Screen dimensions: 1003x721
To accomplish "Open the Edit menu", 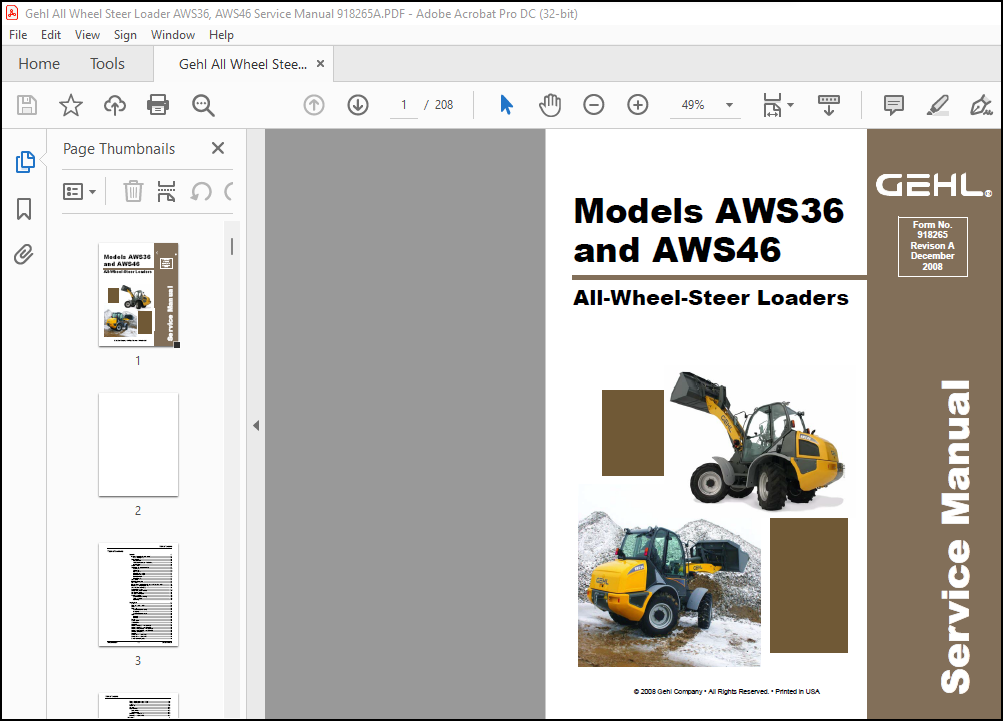I will [51, 35].
